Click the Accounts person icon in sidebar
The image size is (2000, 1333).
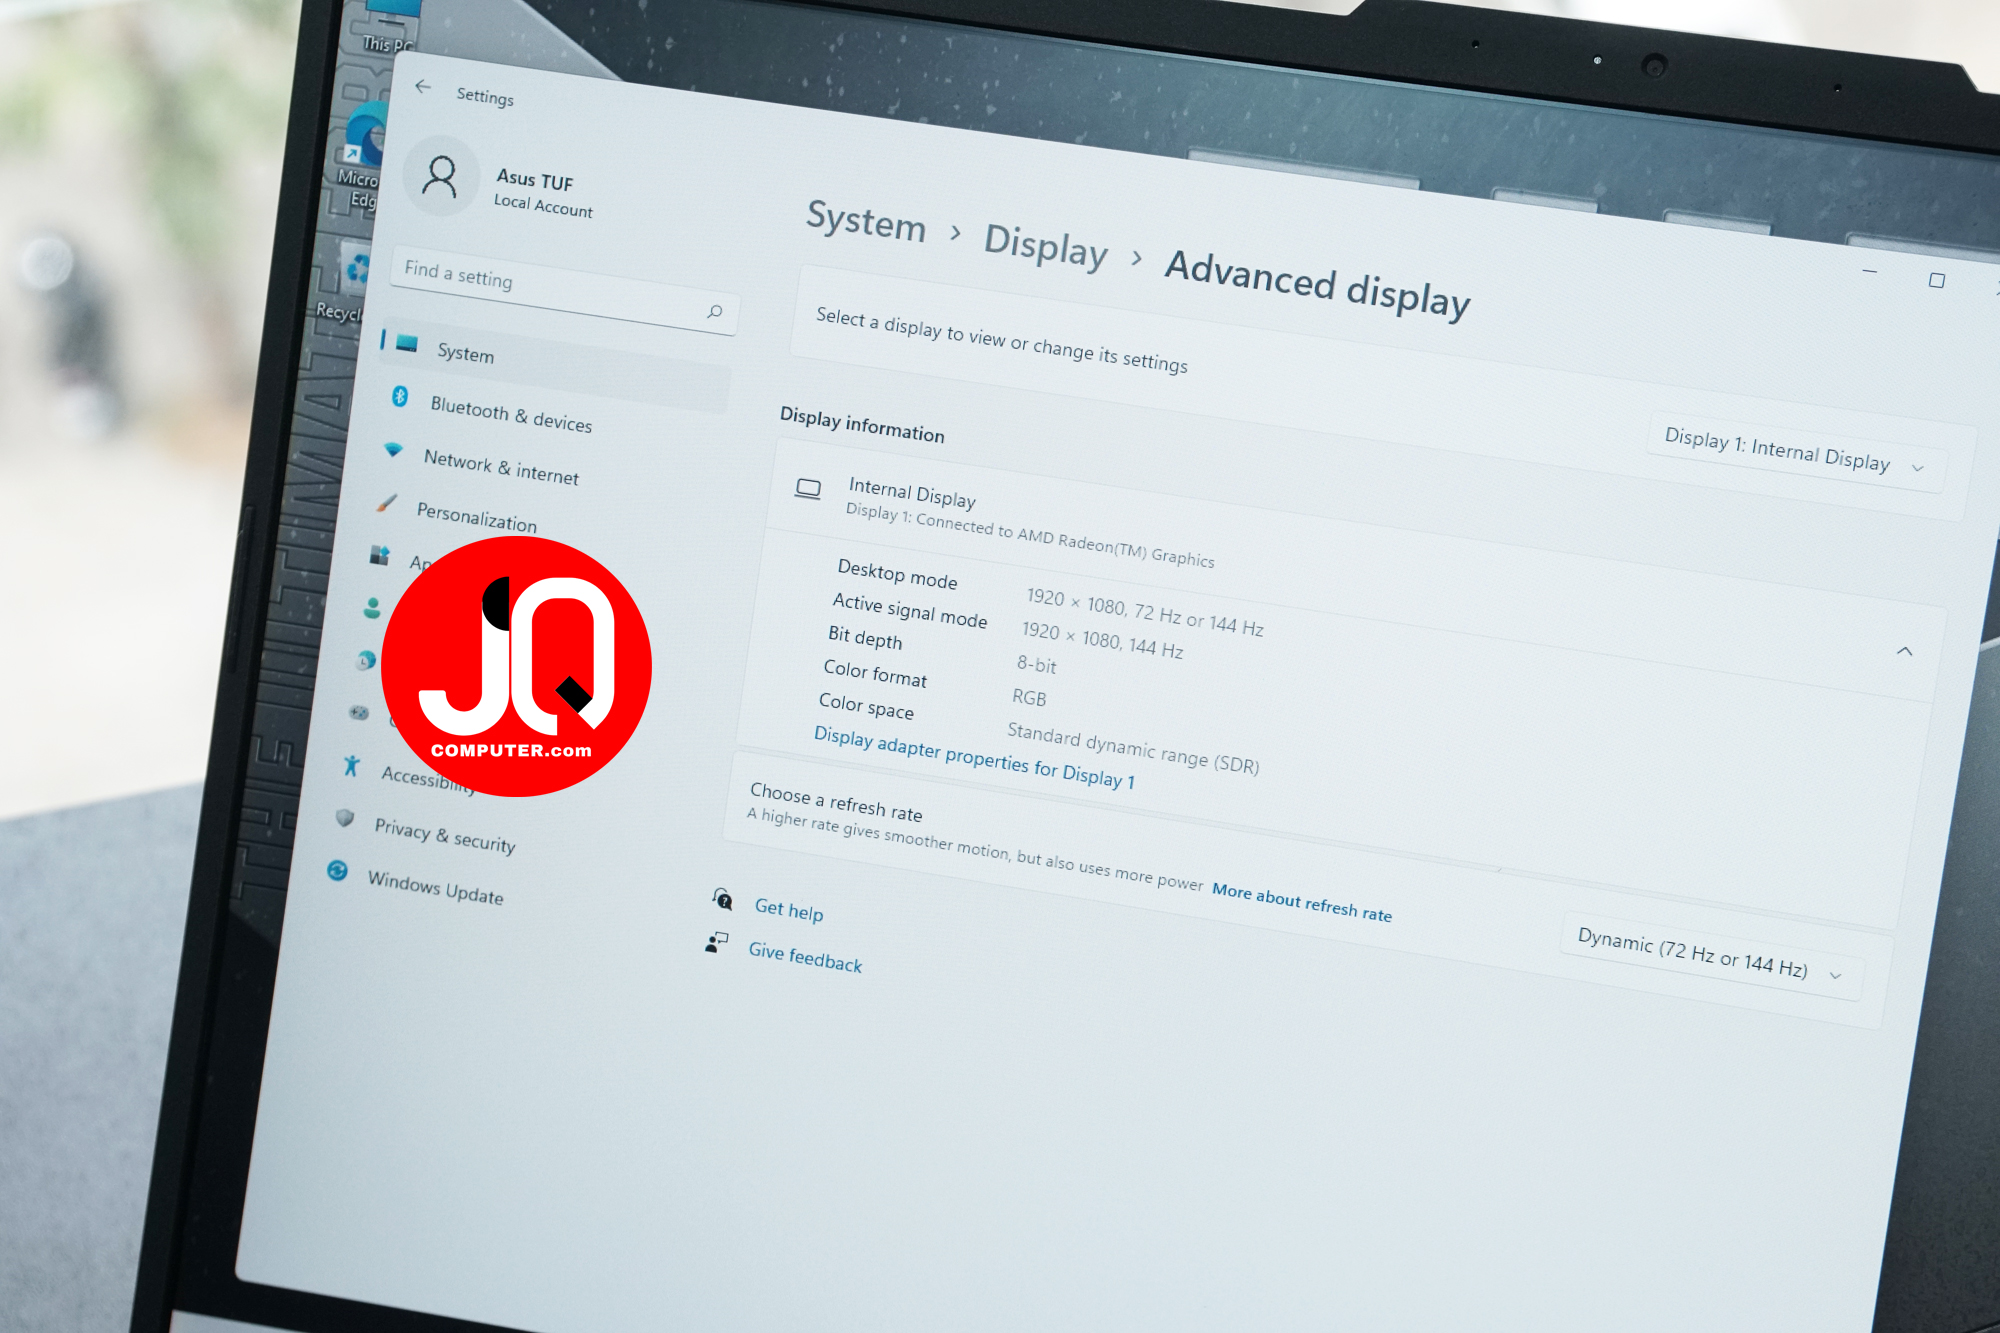point(373,607)
